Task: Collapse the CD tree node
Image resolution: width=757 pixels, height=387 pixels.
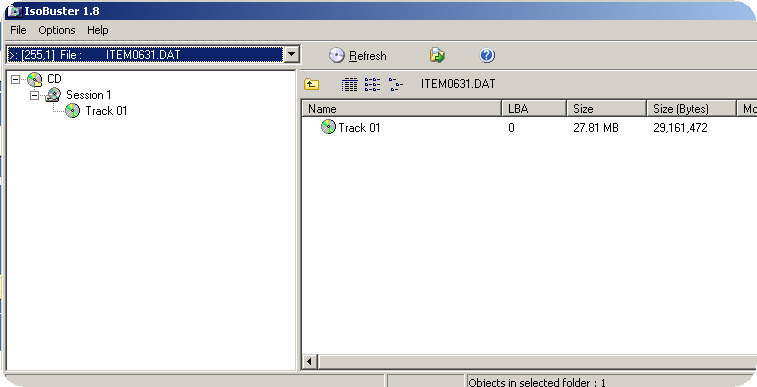Action: [x=15, y=79]
